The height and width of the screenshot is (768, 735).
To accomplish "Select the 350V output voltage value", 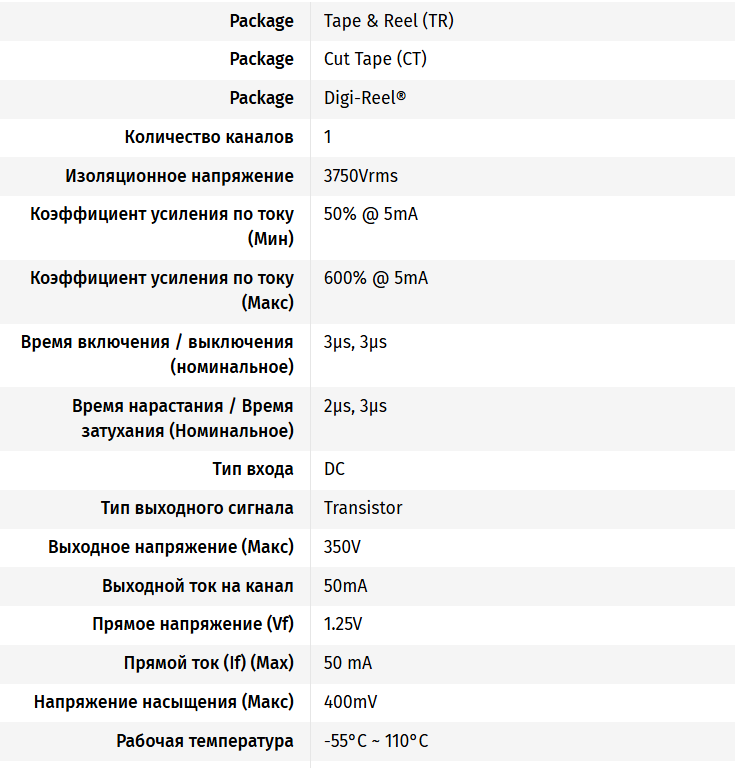I will [x=345, y=547].
